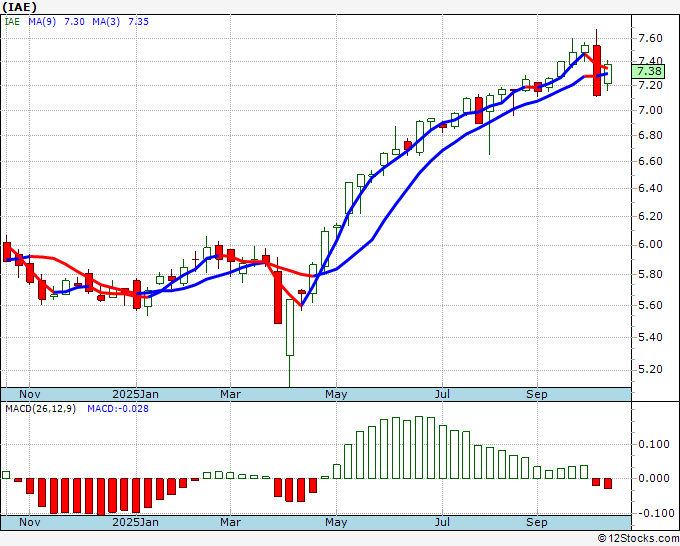Select the 7.60 price axis label

(x=650, y=38)
